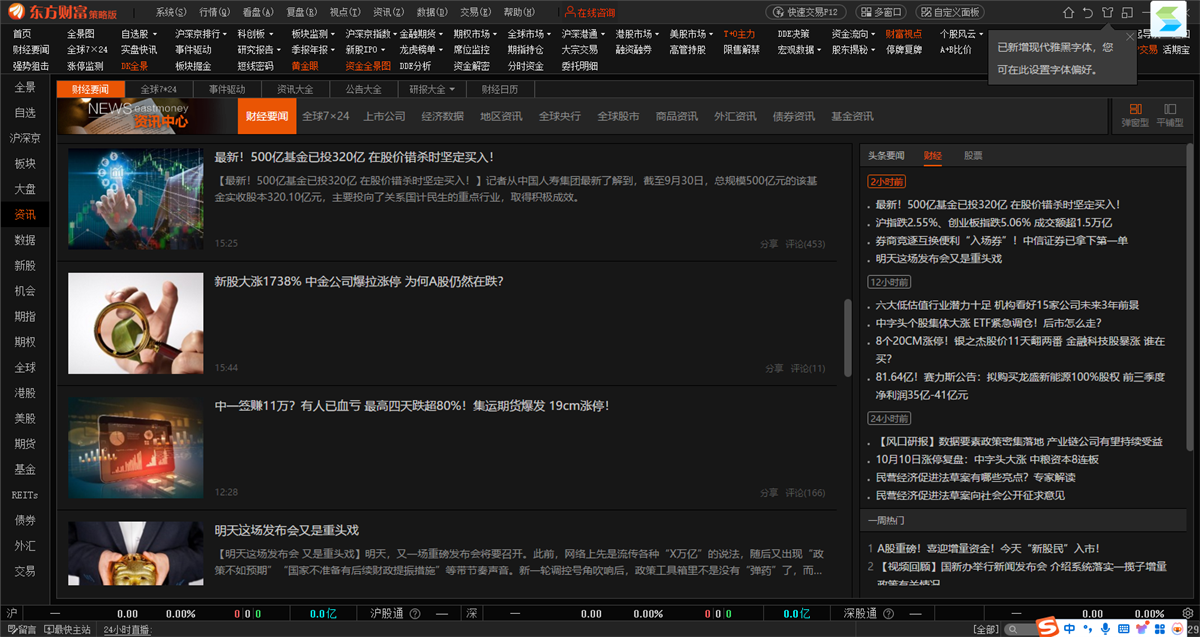The image size is (1200, 637).
Task: Switch to 弹窗型 popup layout
Action: [x=1135, y=115]
